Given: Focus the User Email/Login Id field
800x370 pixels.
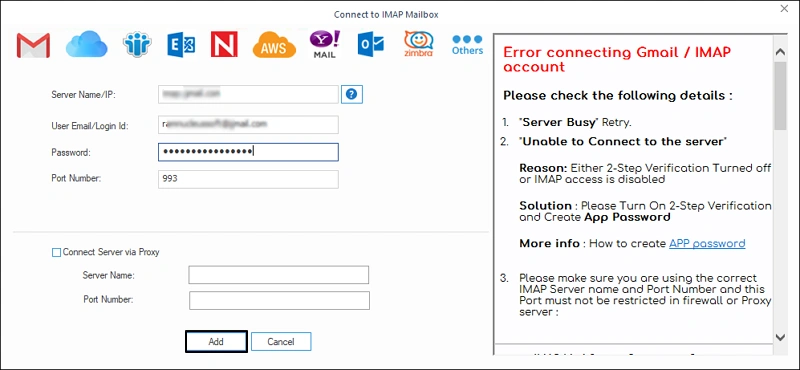Looking at the screenshot, I should pos(248,125).
